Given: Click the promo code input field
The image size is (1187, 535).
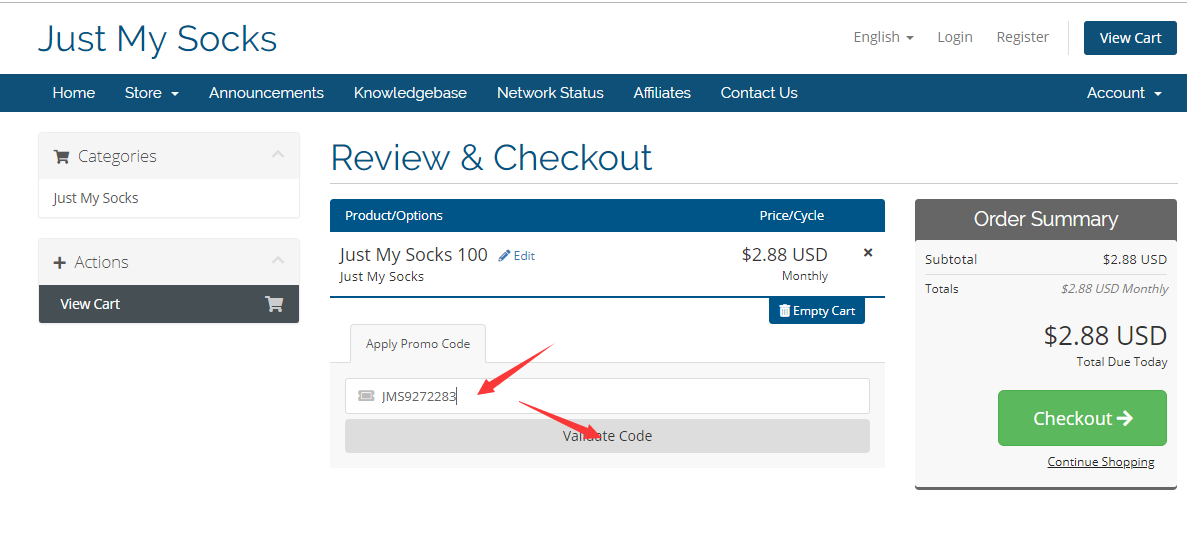Looking at the screenshot, I should [620, 396].
